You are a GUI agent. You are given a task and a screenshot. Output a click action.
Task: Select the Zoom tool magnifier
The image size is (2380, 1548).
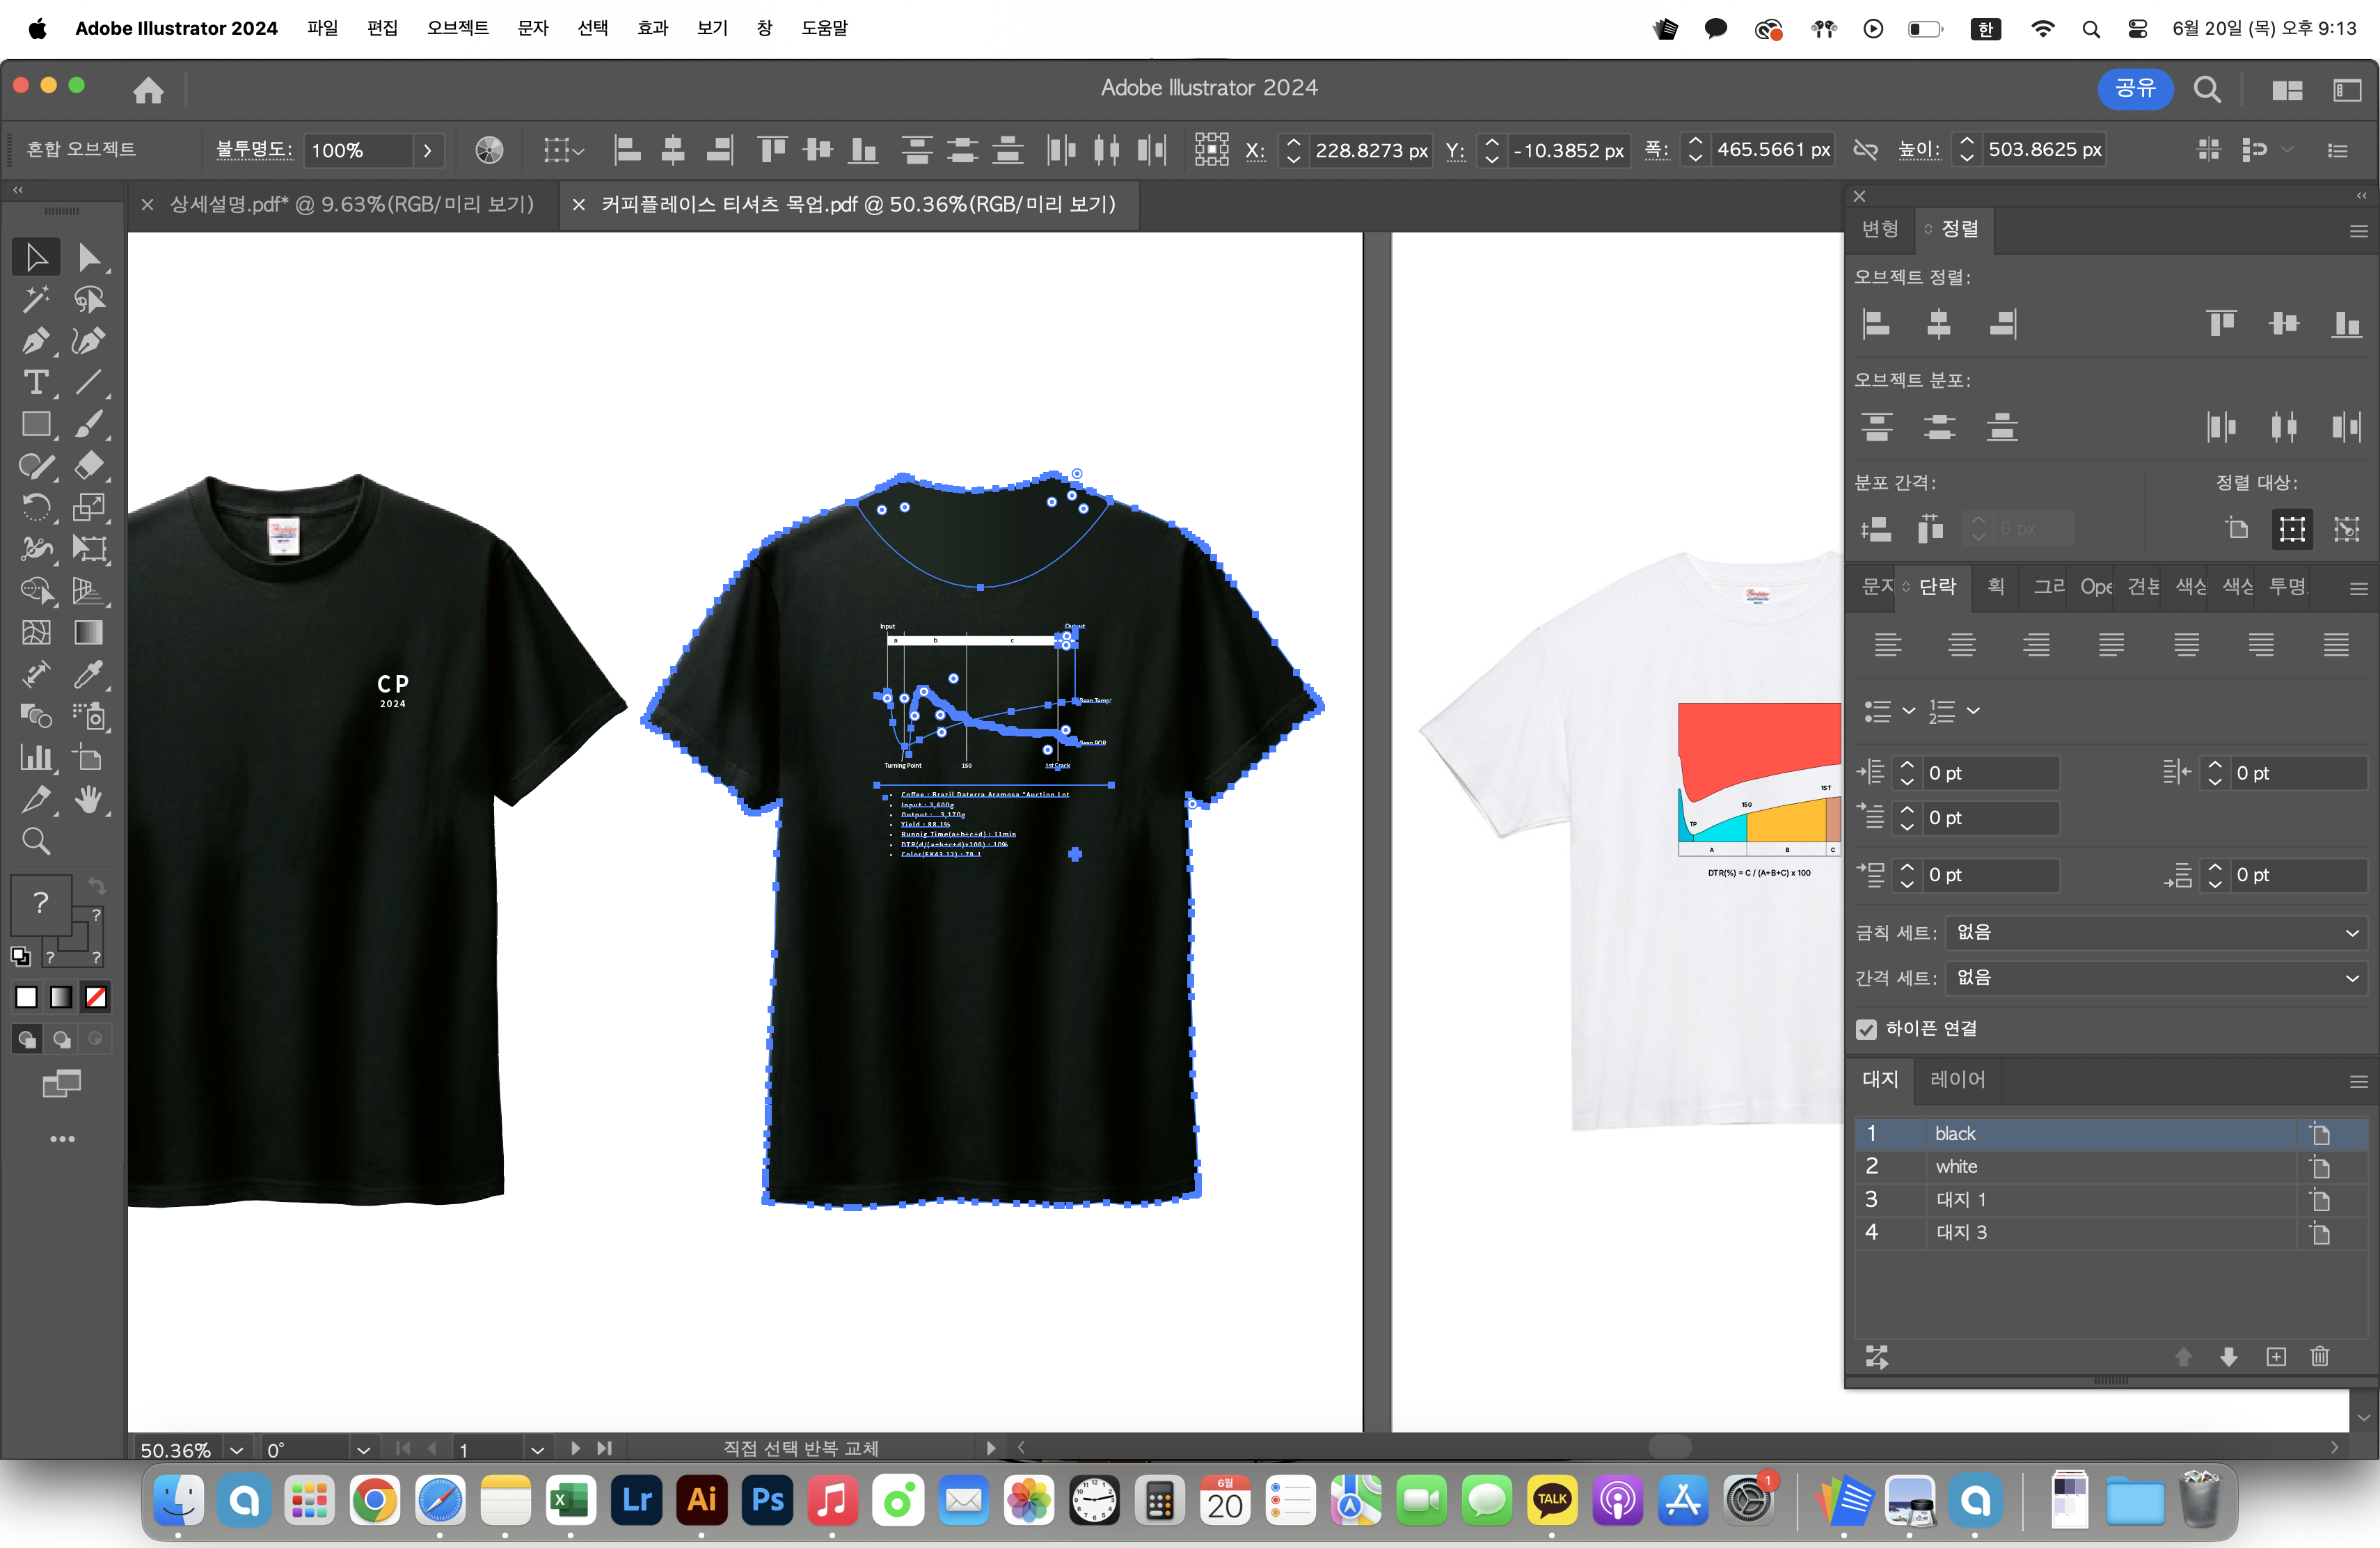[x=36, y=842]
